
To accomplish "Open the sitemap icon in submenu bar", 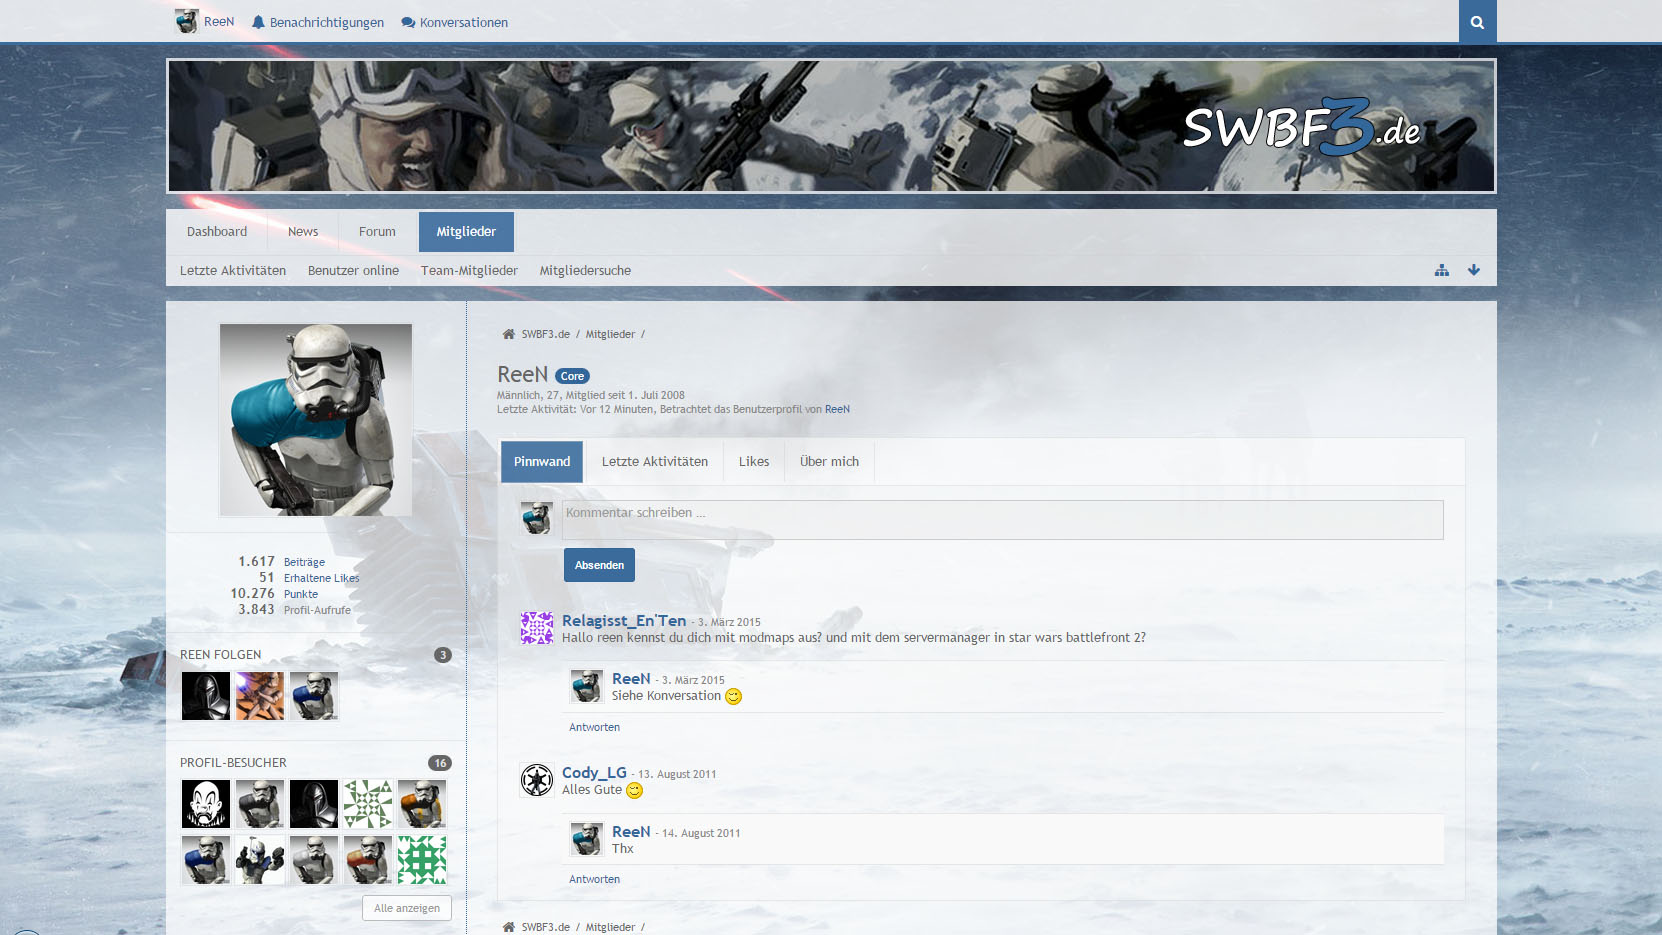I will 1441,270.
